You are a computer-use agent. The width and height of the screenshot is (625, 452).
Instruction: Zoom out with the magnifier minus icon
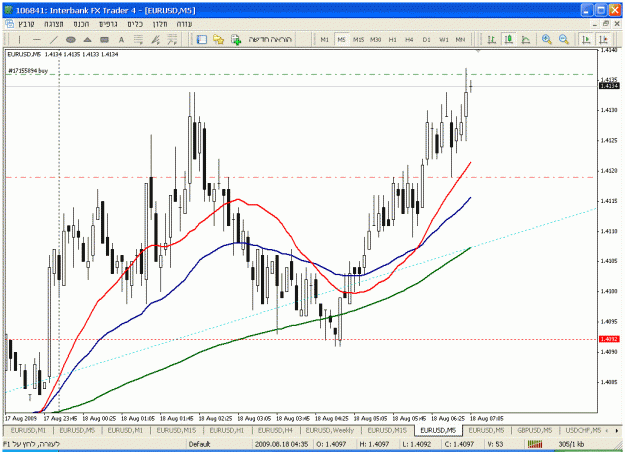(564, 39)
